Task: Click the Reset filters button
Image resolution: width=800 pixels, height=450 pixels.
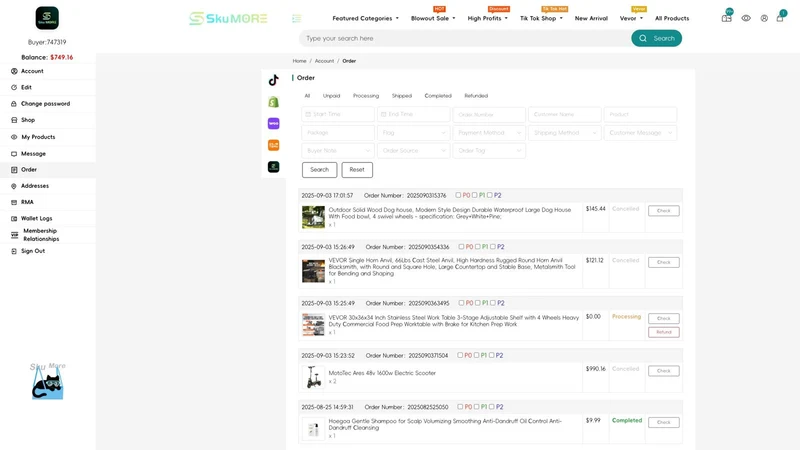Action: point(357,169)
